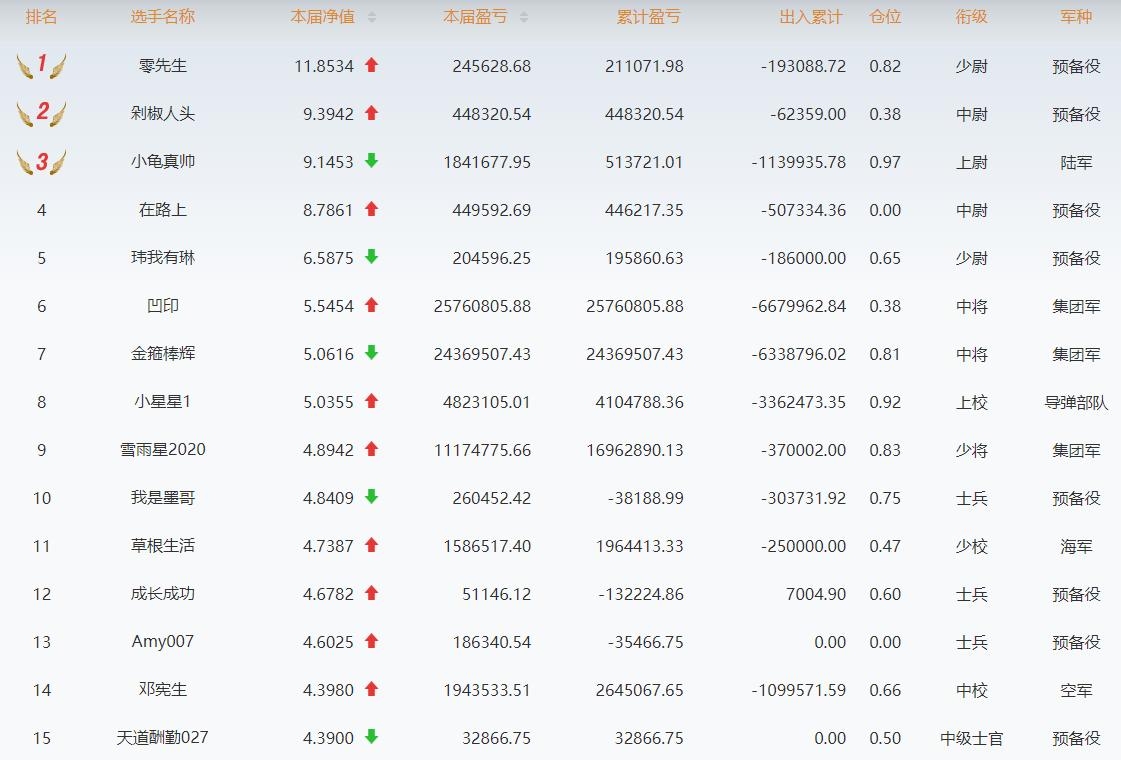Select player 雪雨星2020
This screenshot has height=760, width=1121.
(162, 450)
